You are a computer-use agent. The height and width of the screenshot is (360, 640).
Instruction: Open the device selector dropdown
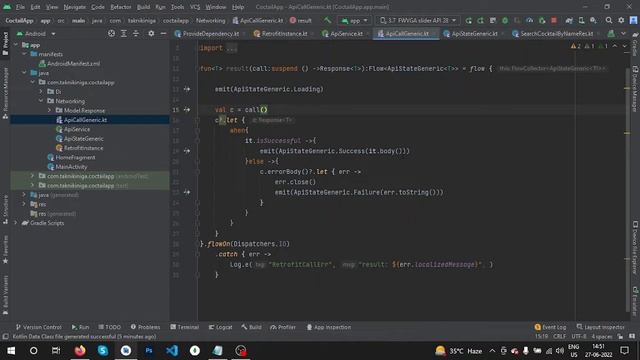pyautogui.click(x=418, y=20)
